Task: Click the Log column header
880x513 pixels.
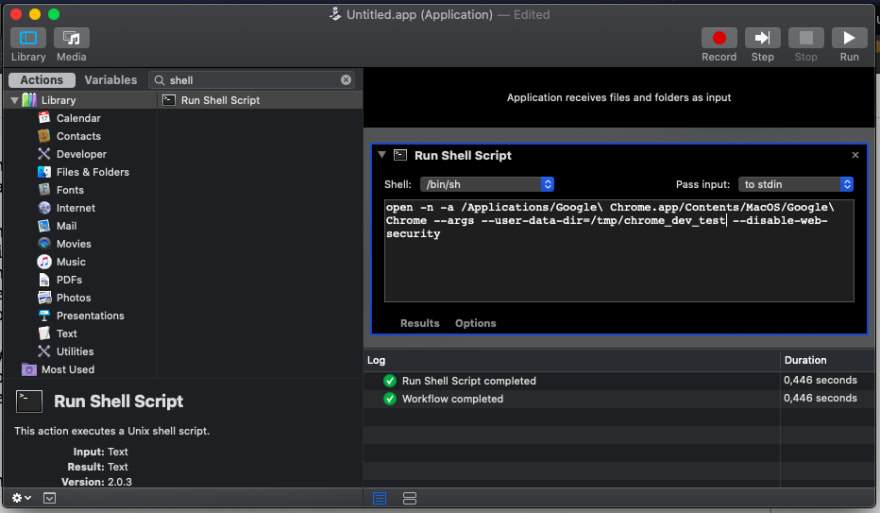Action: tap(571, 360)
